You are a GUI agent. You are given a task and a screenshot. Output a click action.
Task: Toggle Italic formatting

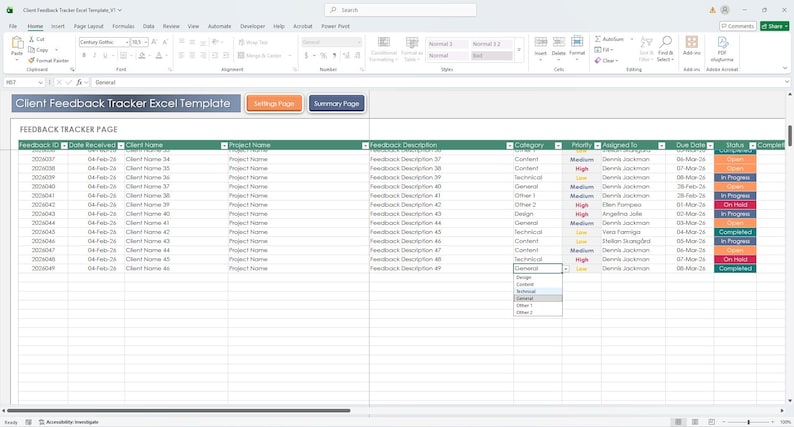click(x=95, y=55)
